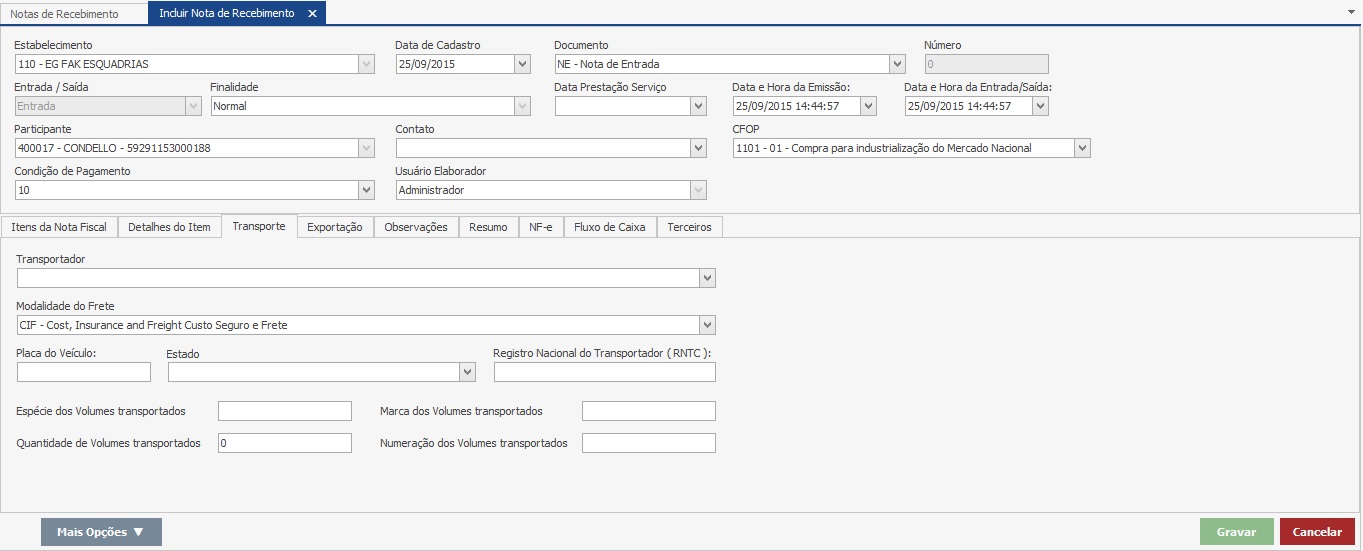Image resolution: width=1363 pixels, height=551 pixels.
Task: Expand Modalidade do Frete dropdown
Action: 707,325
